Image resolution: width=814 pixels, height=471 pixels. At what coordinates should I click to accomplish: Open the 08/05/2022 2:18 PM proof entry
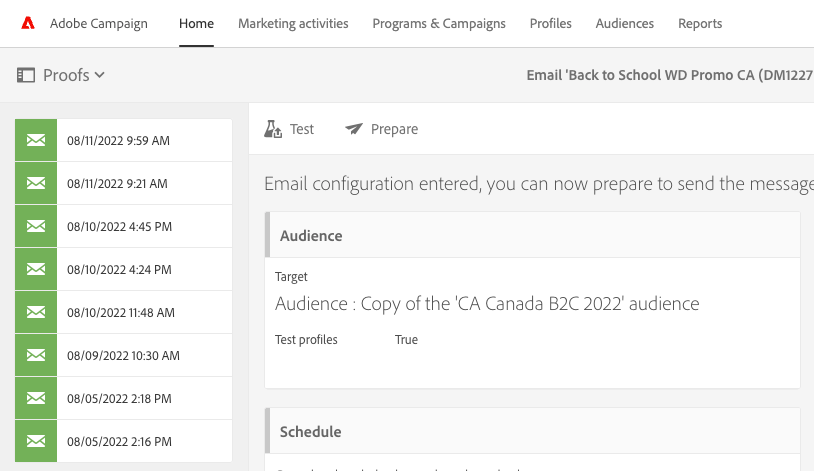[119, 398]
